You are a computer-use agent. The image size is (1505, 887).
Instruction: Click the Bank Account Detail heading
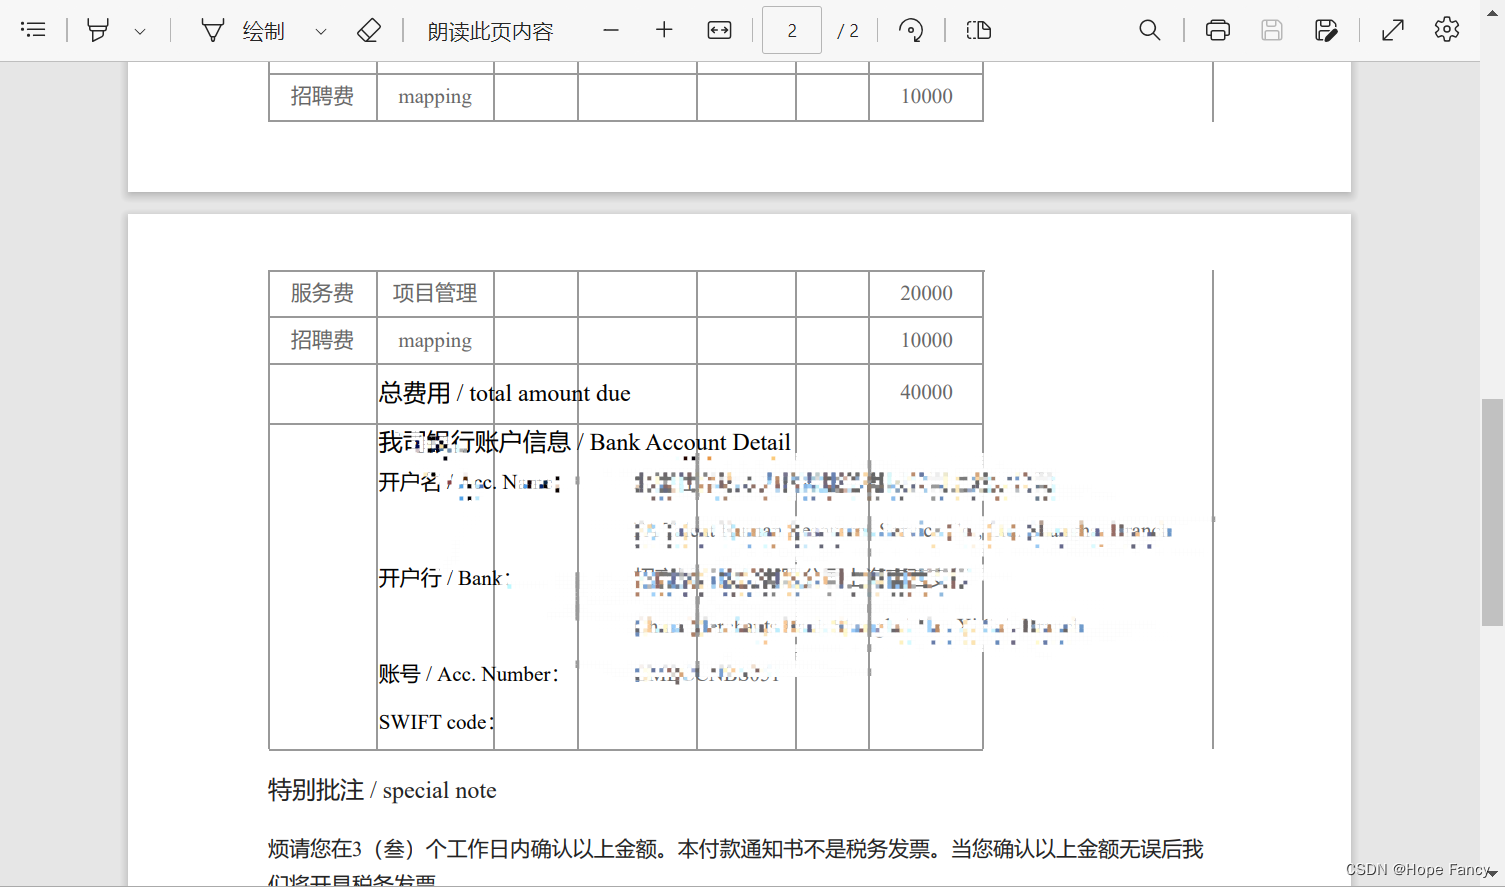585,442
